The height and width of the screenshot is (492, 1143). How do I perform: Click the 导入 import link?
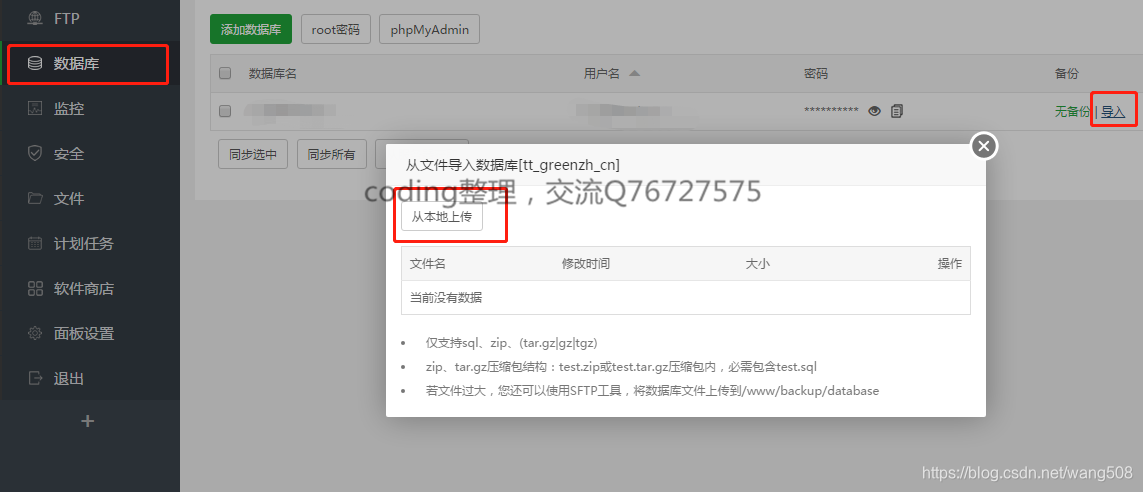coord(1113,112)
